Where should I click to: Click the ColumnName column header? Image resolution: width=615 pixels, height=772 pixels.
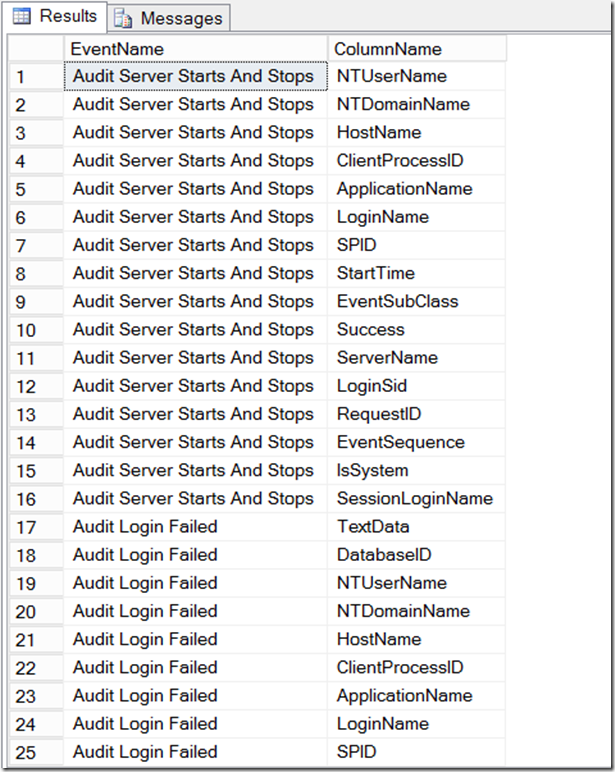[x=417, y=48]
